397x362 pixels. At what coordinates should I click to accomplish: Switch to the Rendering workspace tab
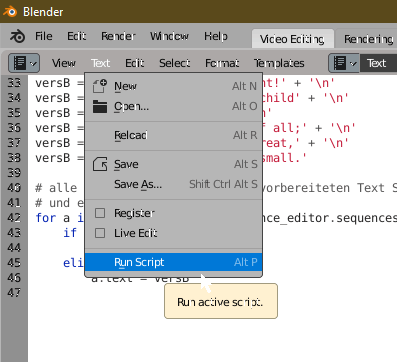point(368,39)
